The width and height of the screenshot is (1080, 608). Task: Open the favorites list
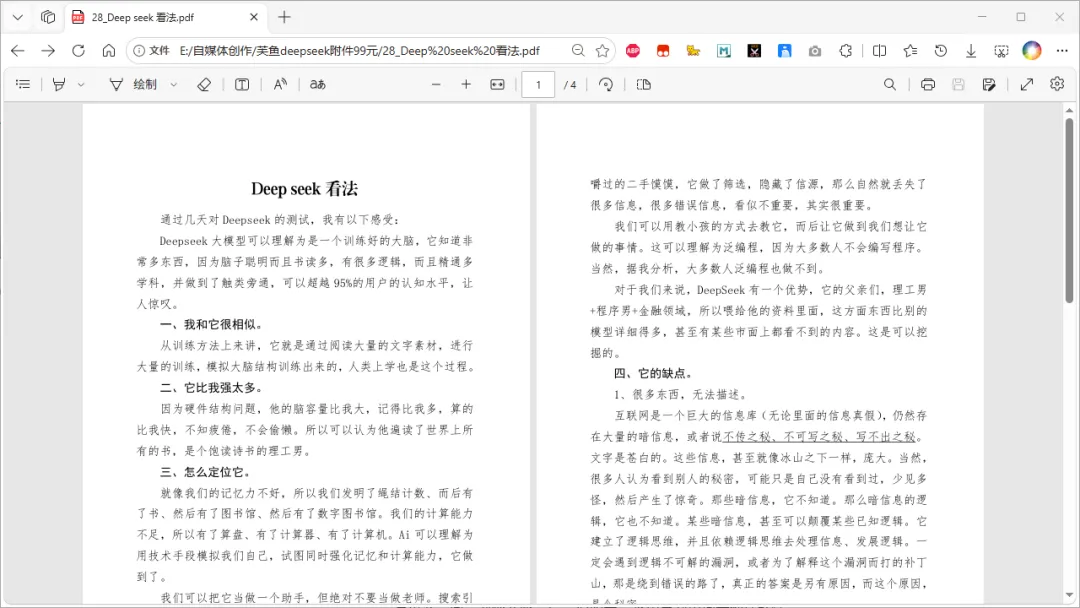pos(910,50)
